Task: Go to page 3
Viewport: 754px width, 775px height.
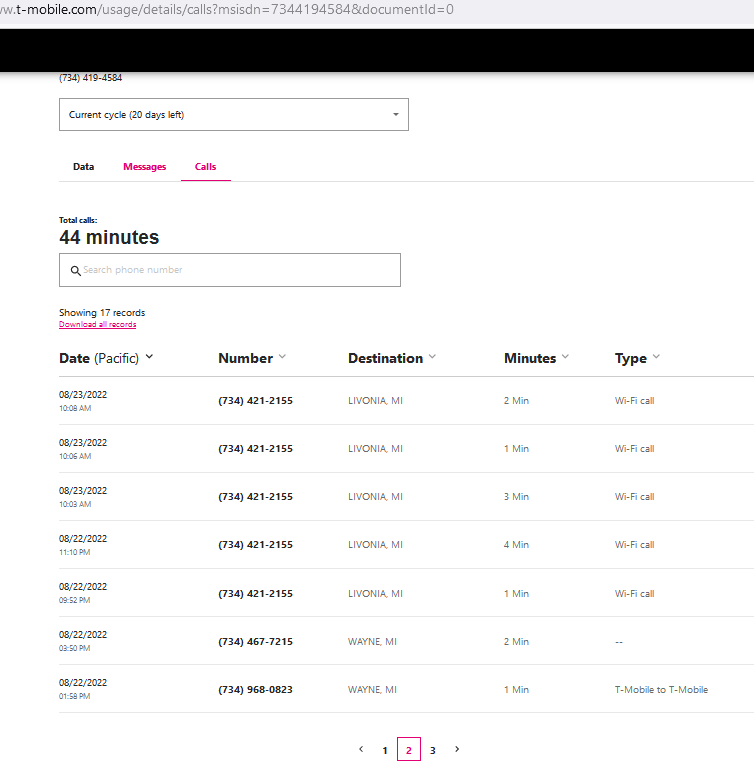Action: tap(432, 750)
